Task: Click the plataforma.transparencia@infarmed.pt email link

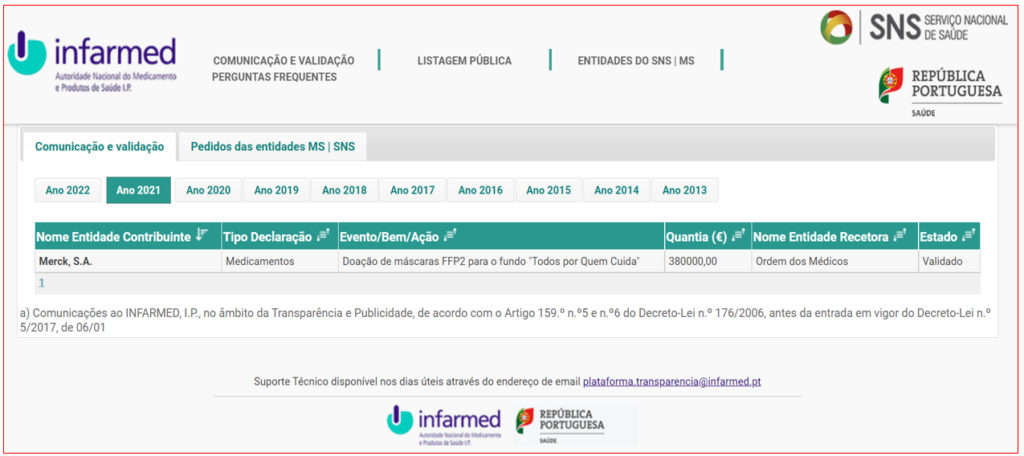Action: coord(672,382)
